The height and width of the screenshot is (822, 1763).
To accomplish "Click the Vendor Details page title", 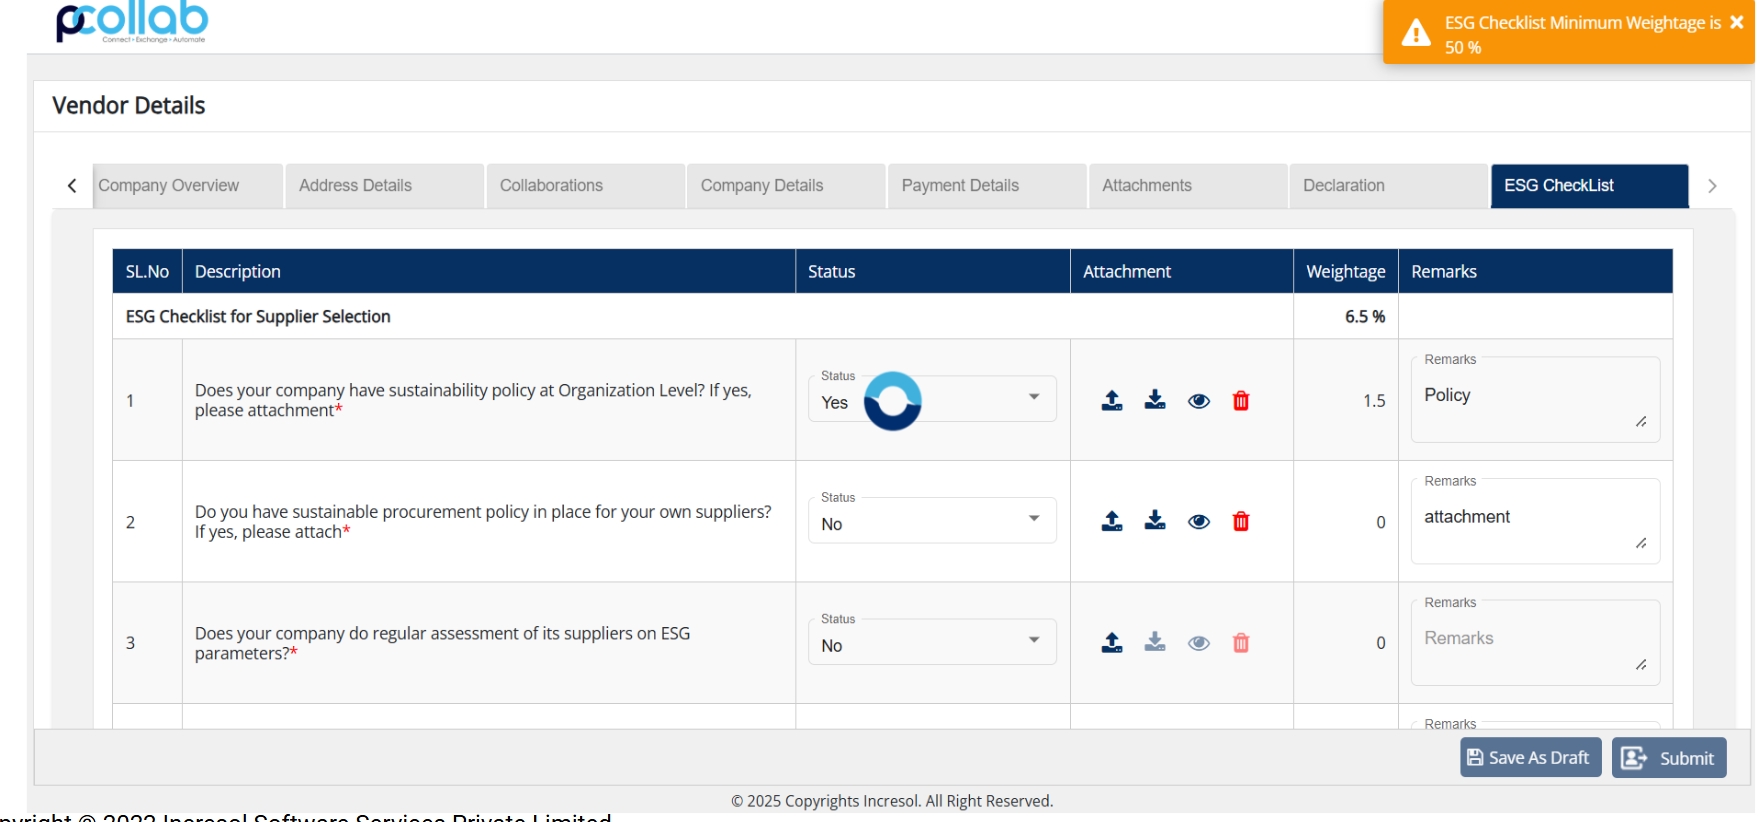I will coord(129,106).
